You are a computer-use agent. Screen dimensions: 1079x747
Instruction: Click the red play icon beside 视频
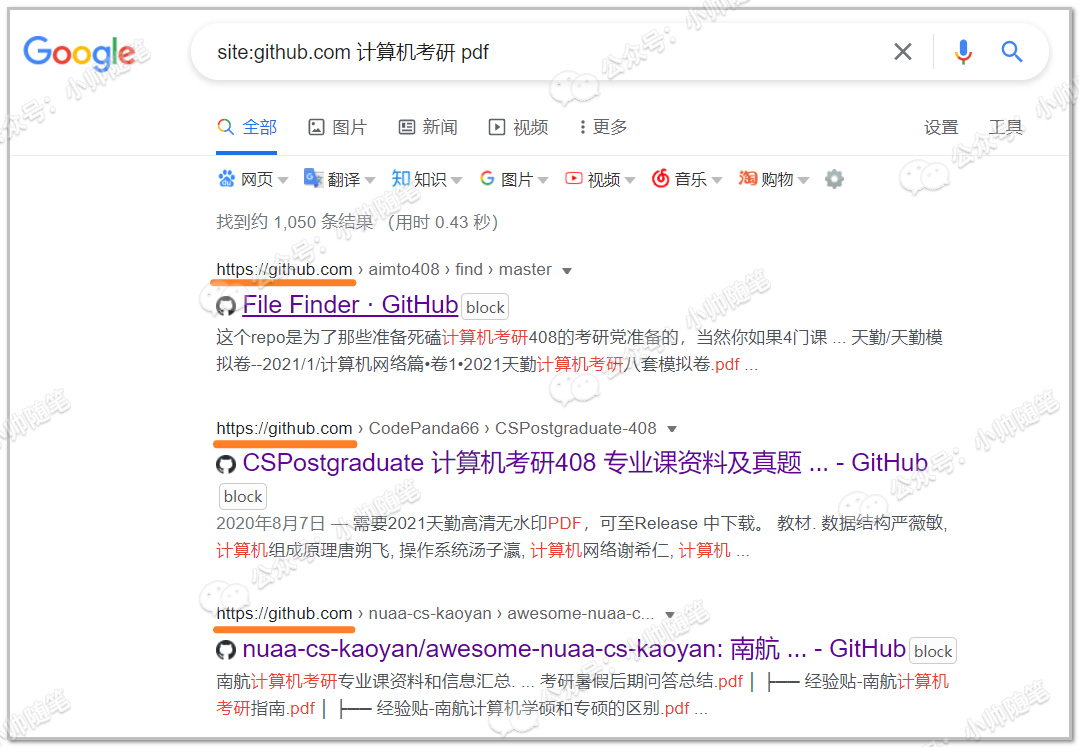point(573,178)
